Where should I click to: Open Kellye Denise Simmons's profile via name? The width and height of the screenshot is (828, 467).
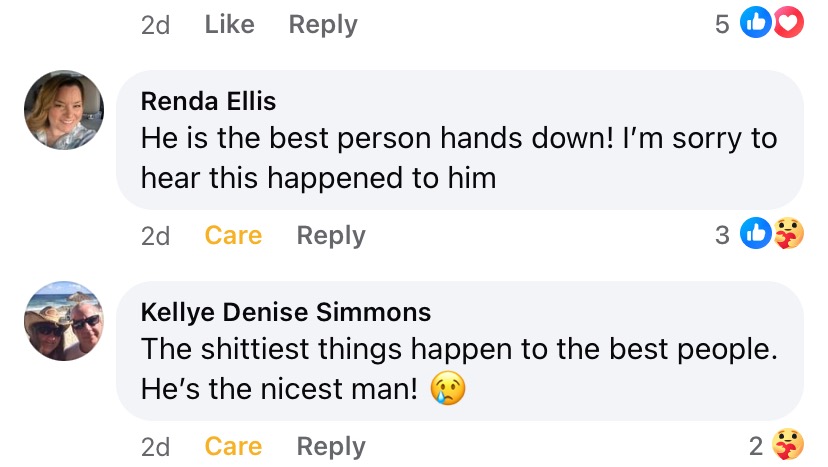(x=286, y=312)
